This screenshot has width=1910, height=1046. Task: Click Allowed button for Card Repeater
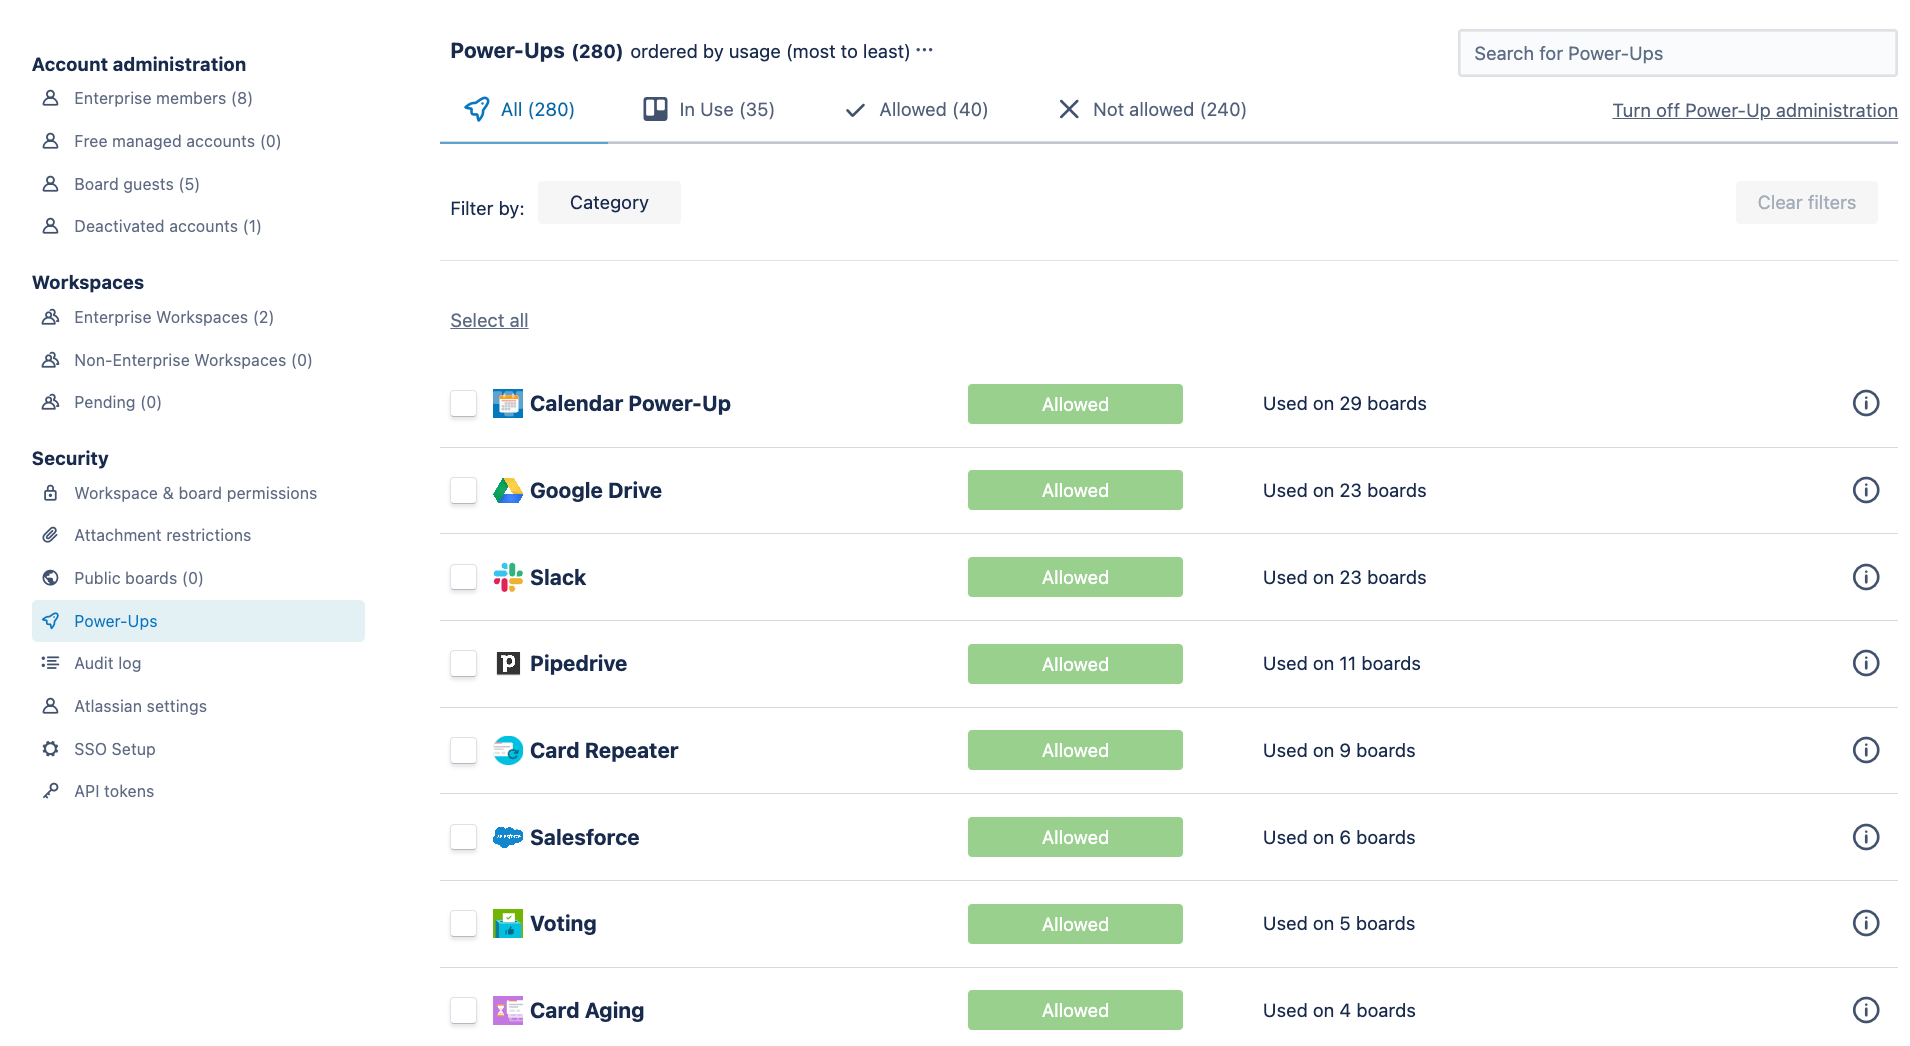1075,750
